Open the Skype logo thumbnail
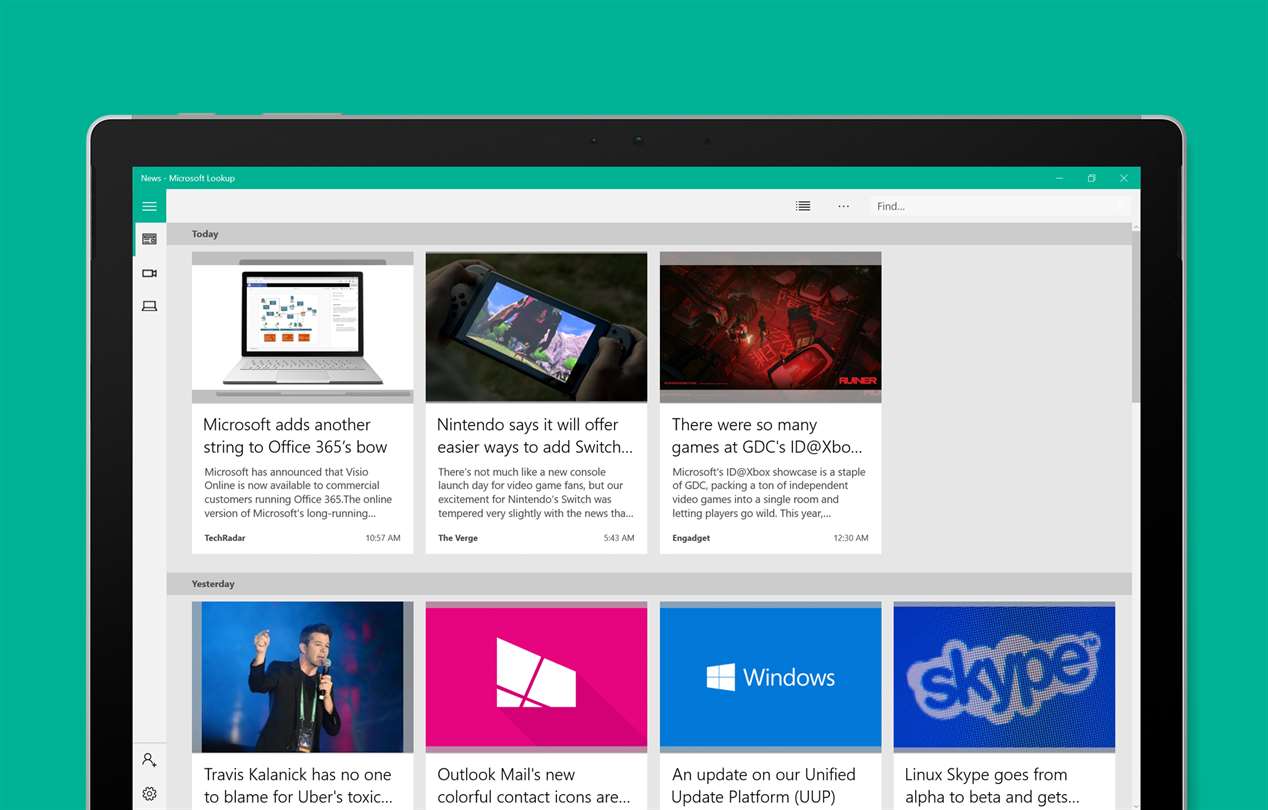The height and width of the screenshot is (810, 1268). click(1004, 677)
